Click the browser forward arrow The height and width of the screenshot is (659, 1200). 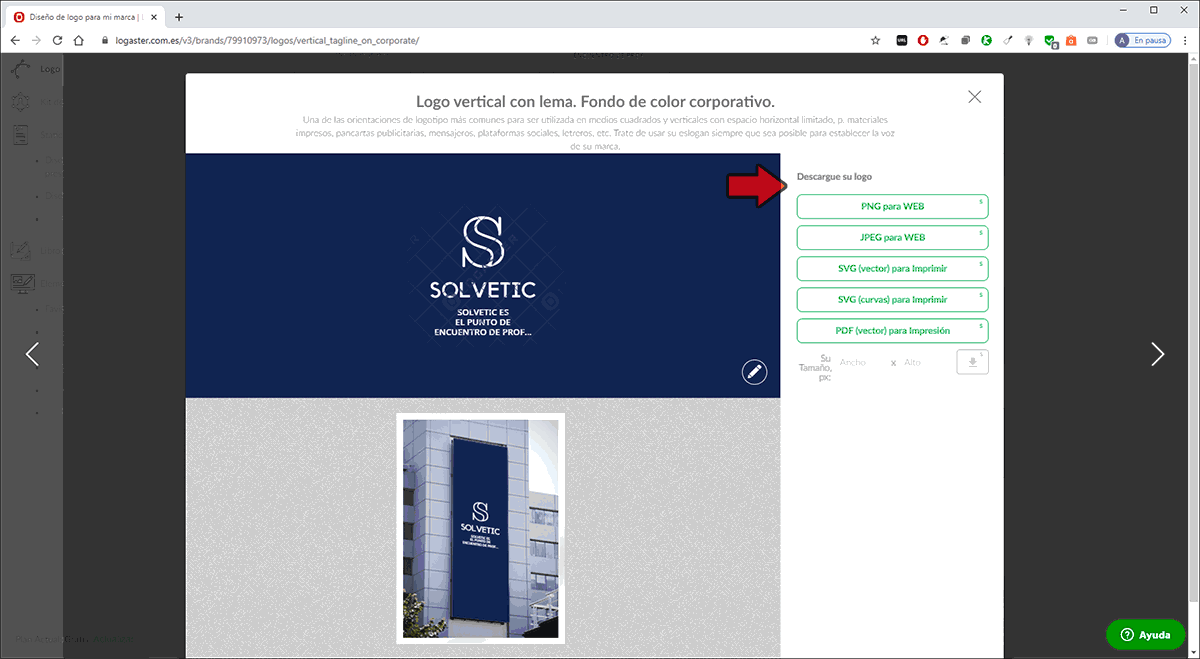(36, 40)
